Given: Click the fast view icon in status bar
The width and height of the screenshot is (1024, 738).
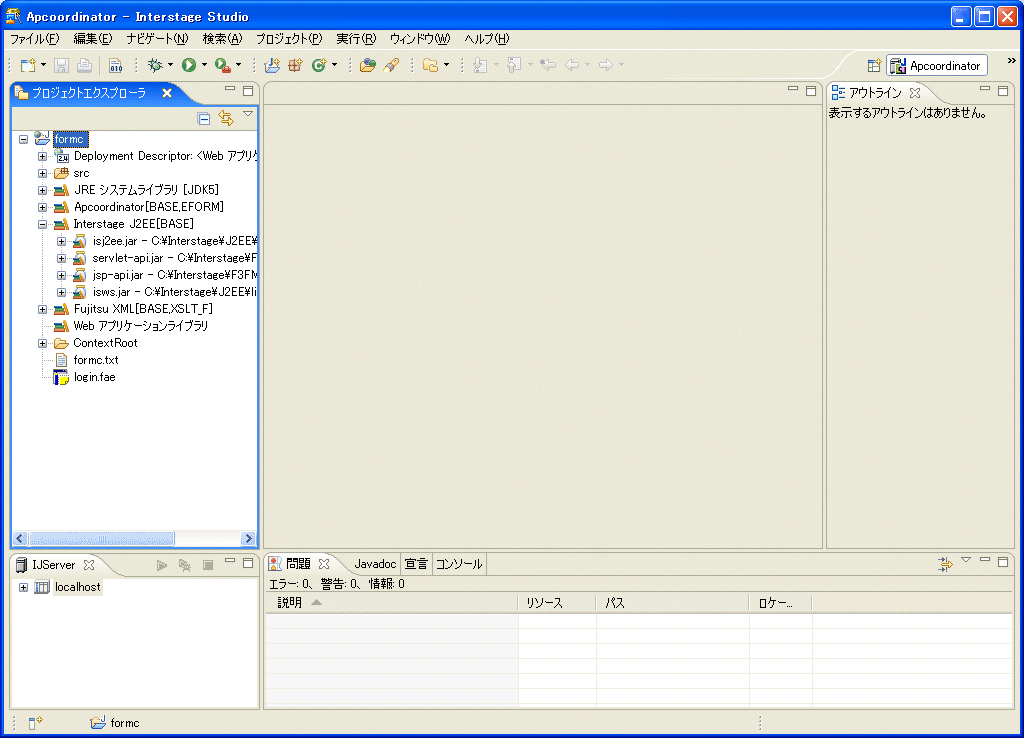Looking at the screenshot, I should click(x=35, y=722).
